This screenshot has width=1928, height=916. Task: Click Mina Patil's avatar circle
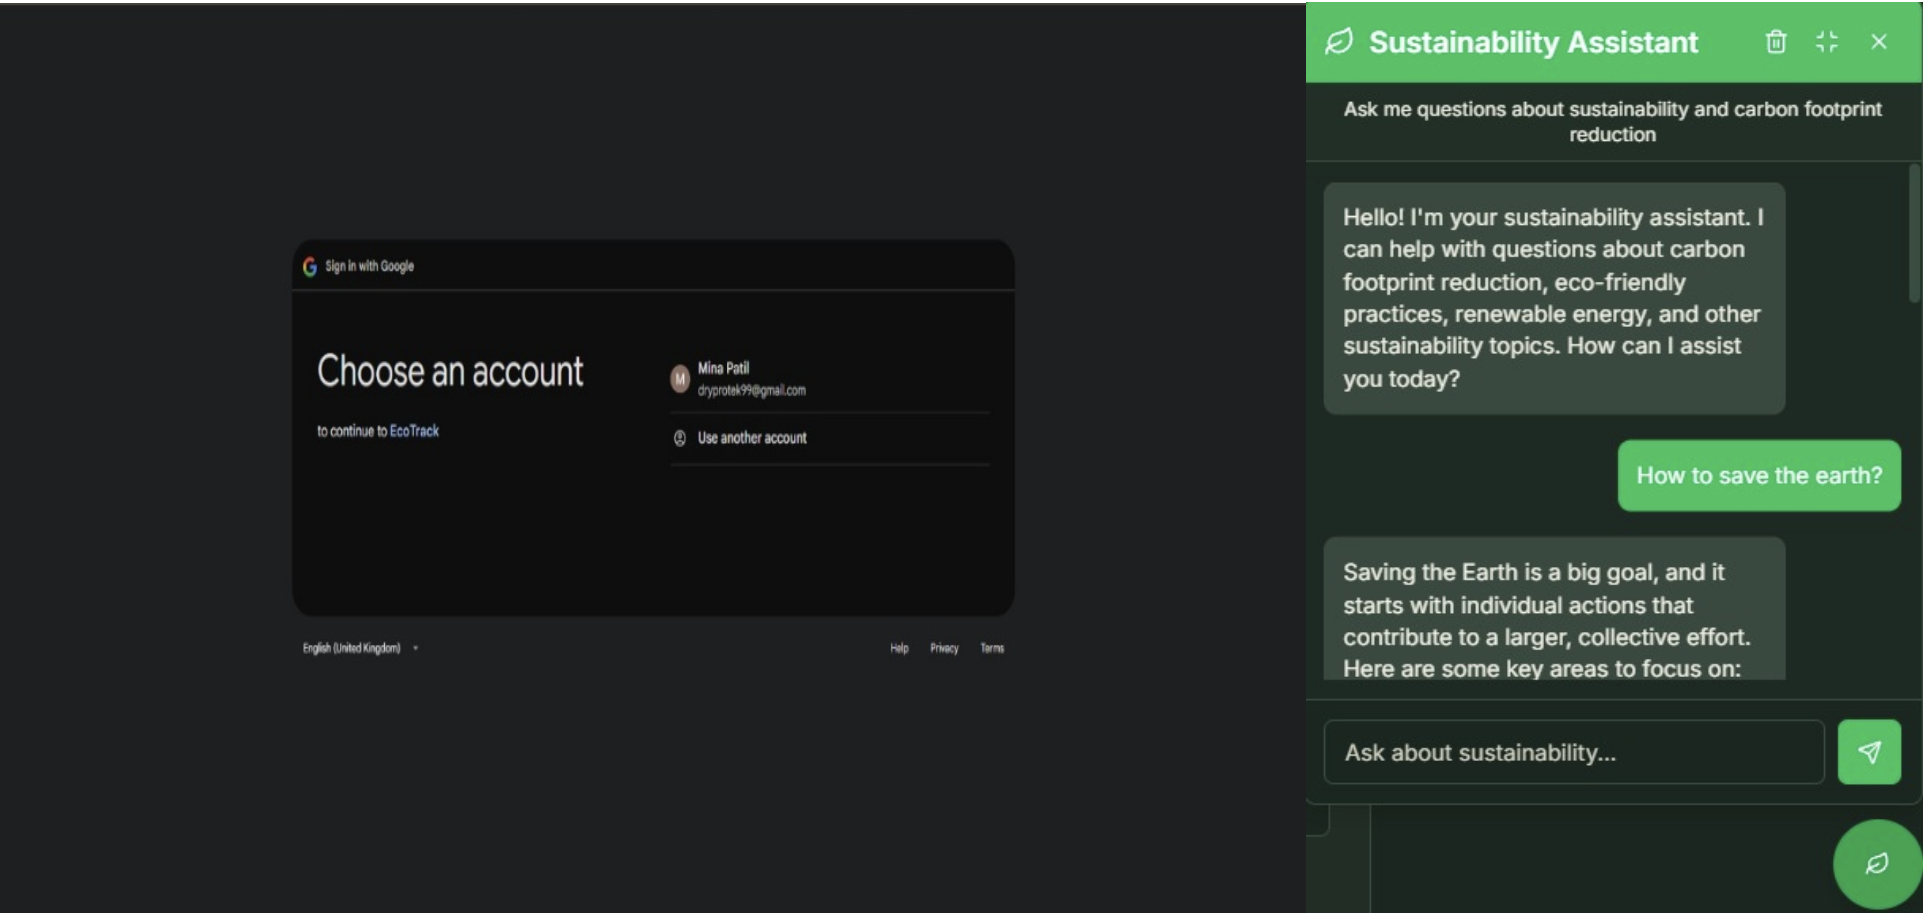tap(680, 380)
